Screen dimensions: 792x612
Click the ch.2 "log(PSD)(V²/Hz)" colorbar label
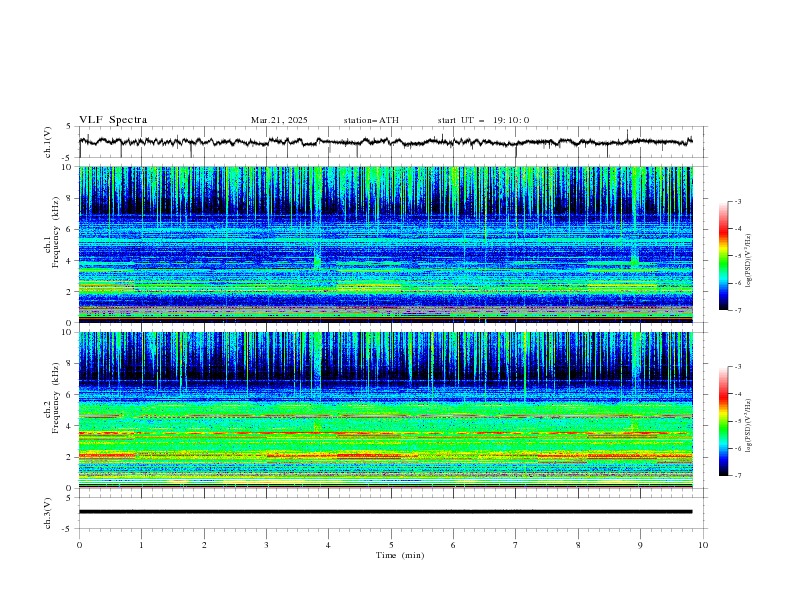749,426
